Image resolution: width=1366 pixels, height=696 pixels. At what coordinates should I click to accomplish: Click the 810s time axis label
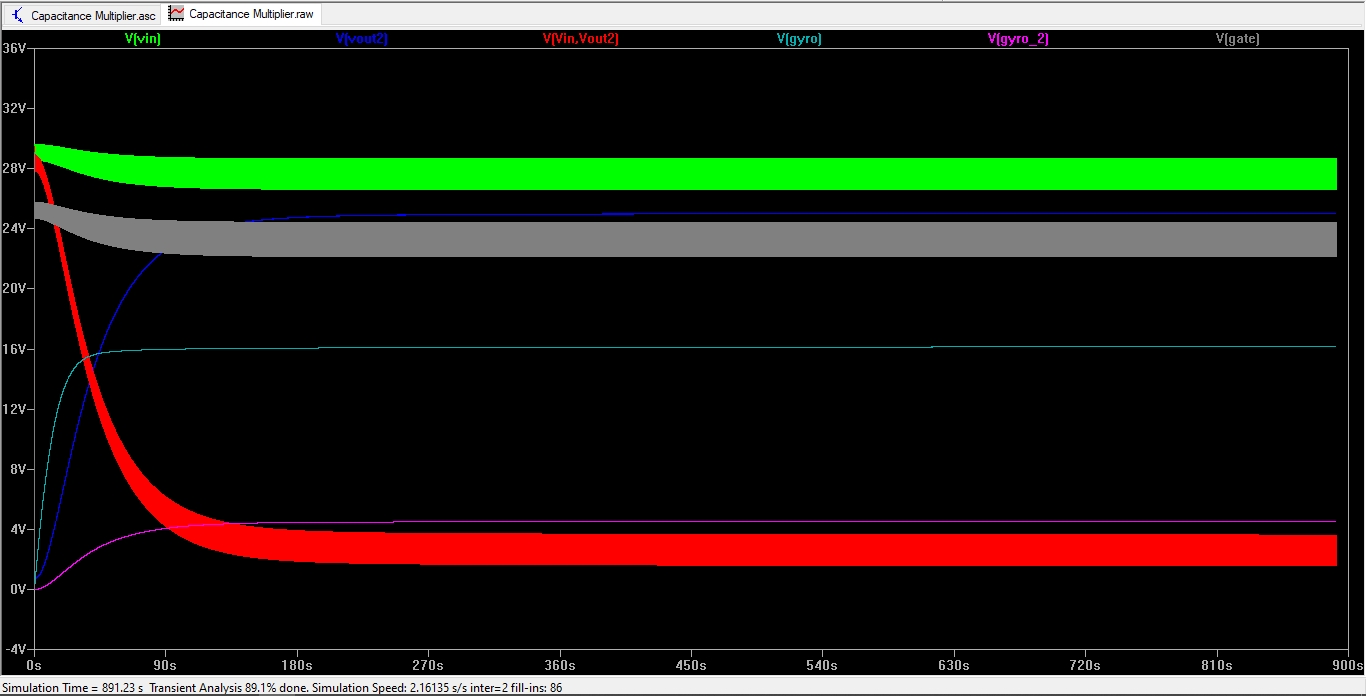[1216, 665]
